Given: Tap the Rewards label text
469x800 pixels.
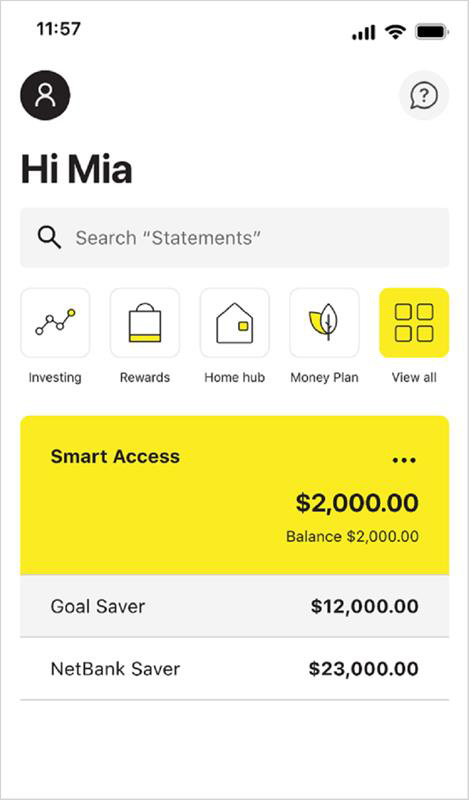Looking at the screenshot, I should (x=145, y=378).
